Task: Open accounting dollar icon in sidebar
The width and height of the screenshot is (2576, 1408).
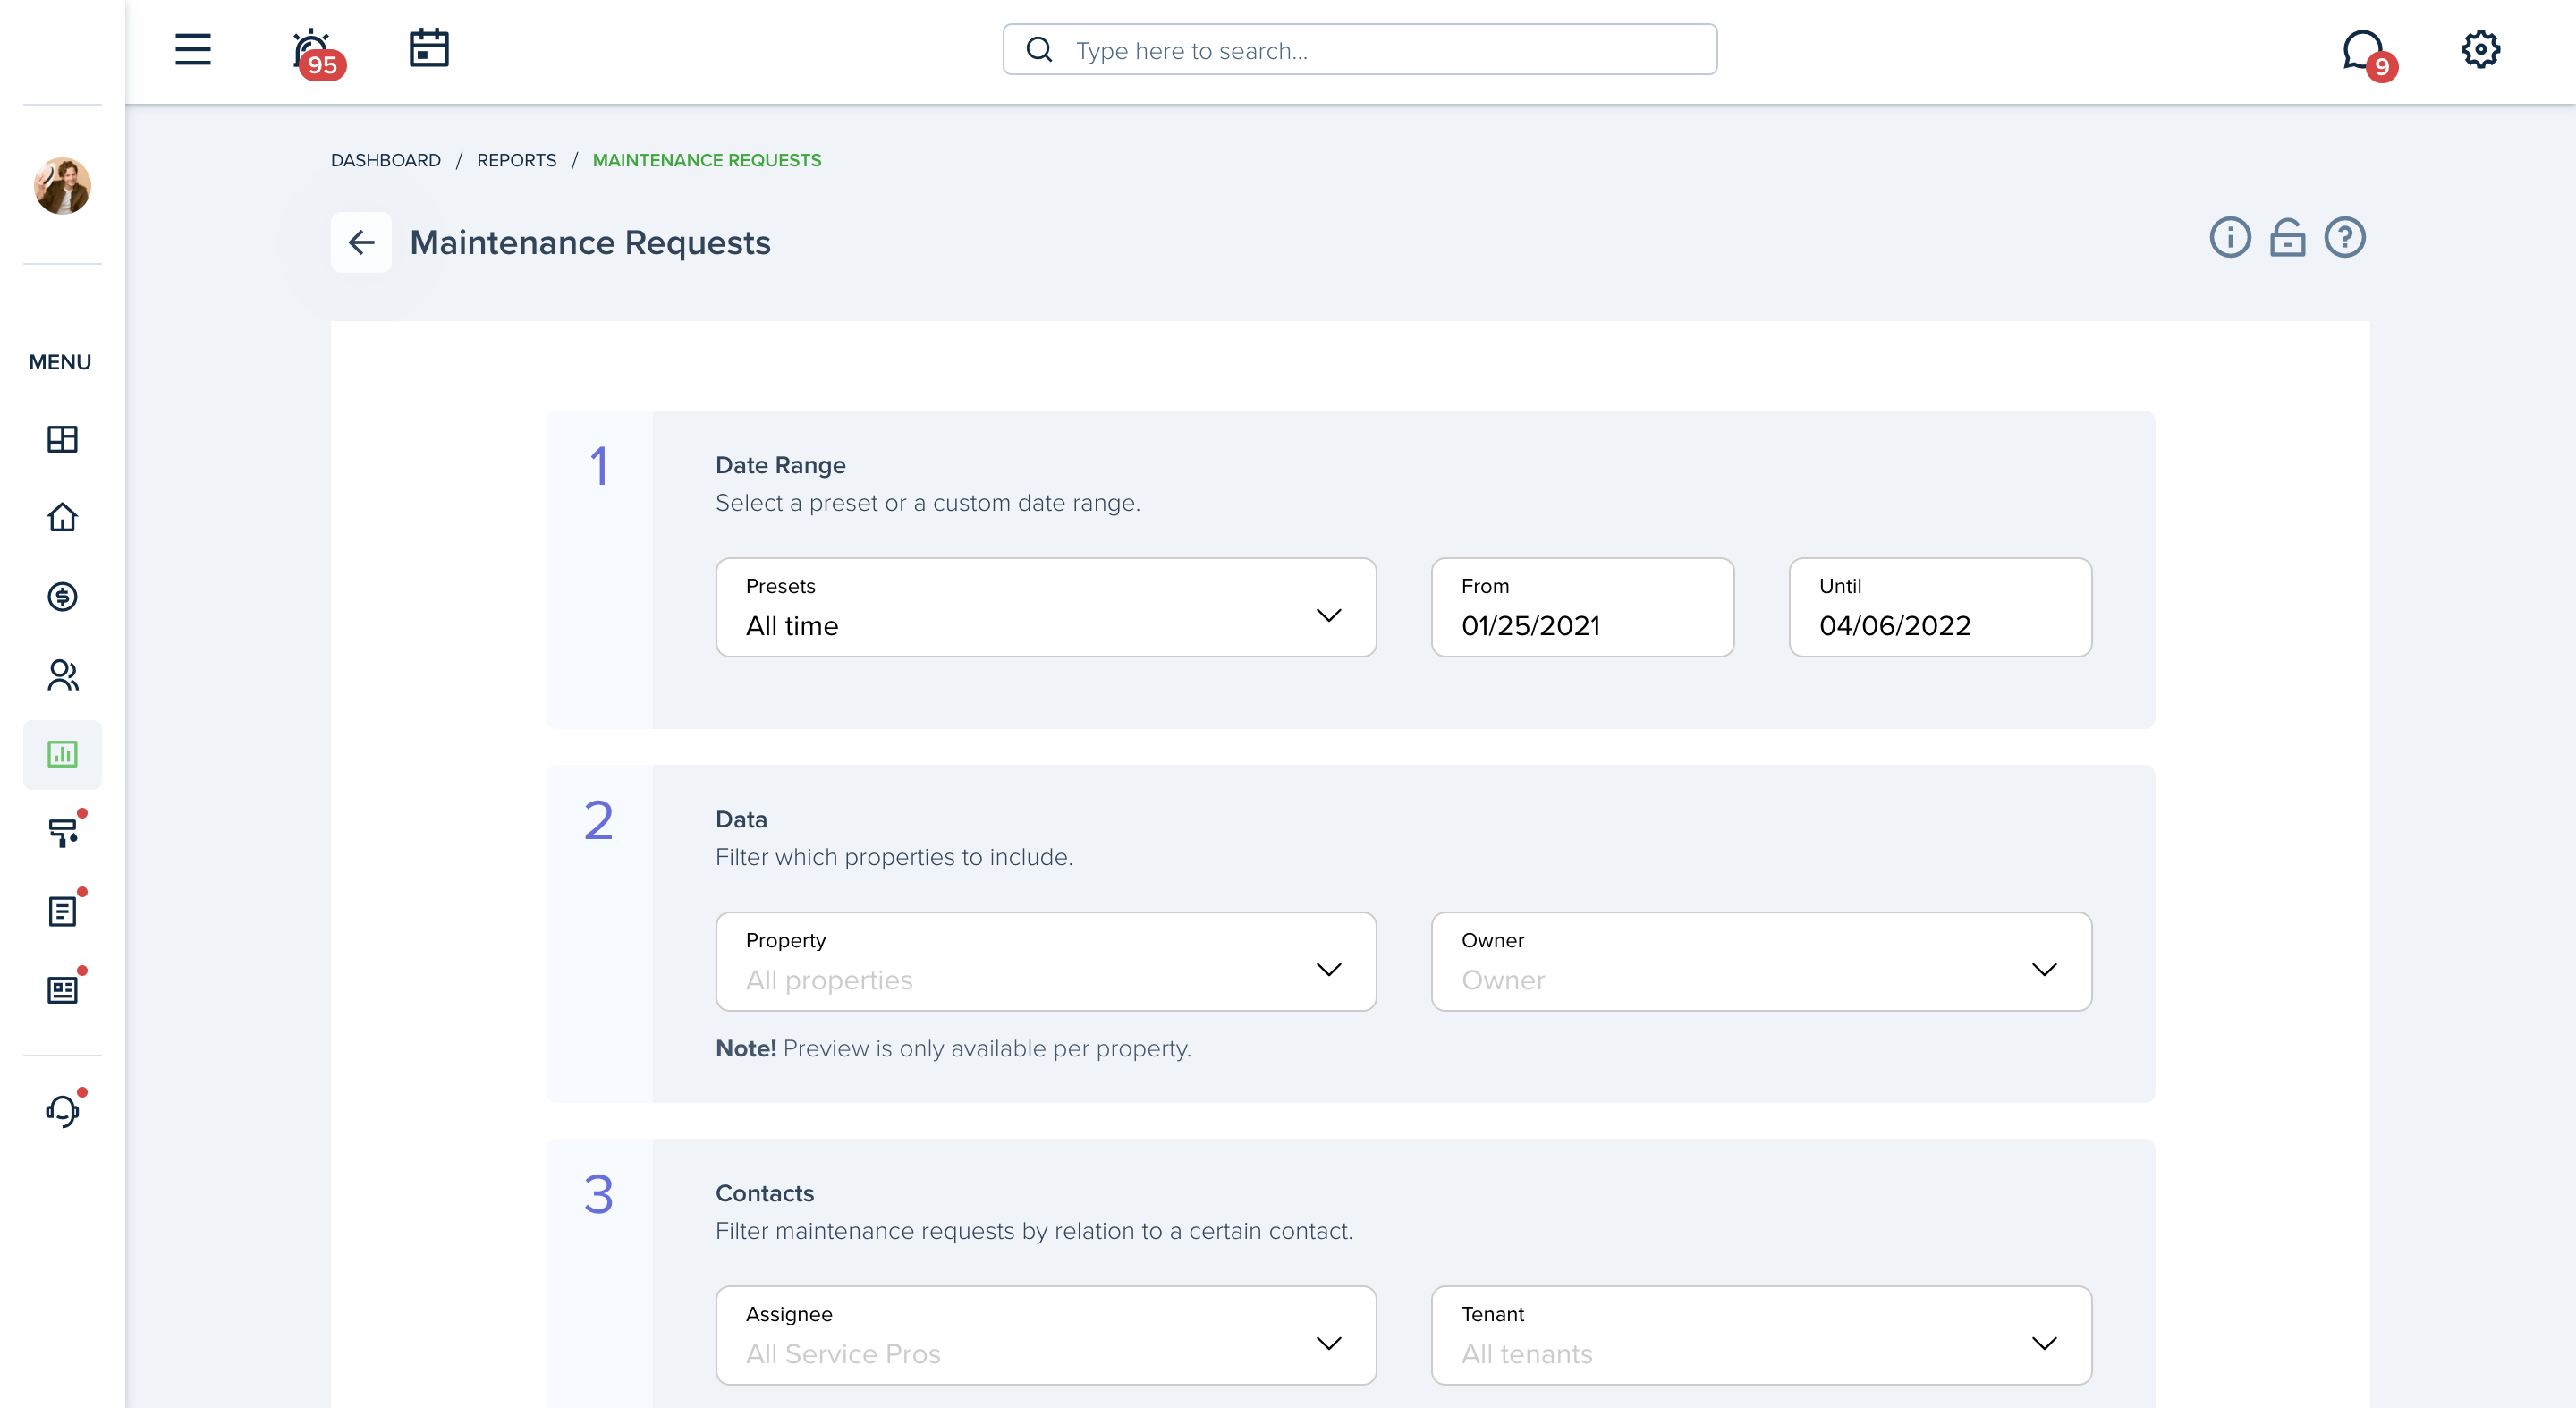Action: click(x=62, y=597)
